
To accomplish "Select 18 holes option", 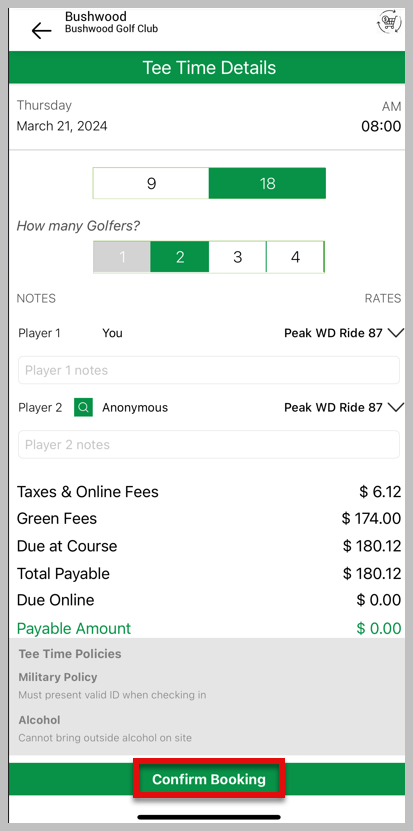I will 267,183.
